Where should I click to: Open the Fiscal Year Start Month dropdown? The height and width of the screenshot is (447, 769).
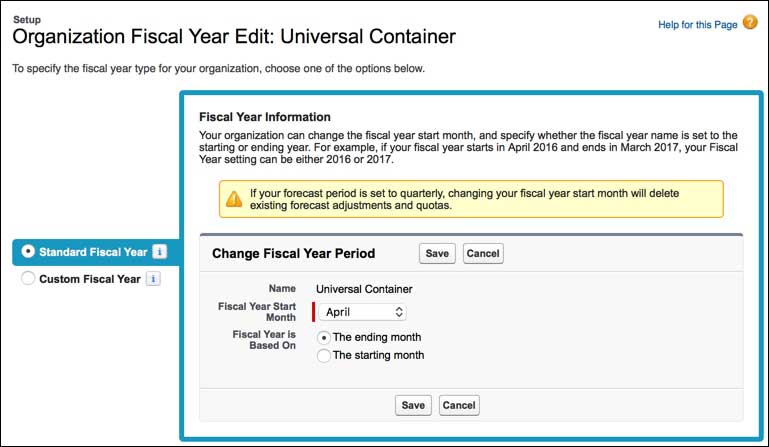tap(364, 312)
